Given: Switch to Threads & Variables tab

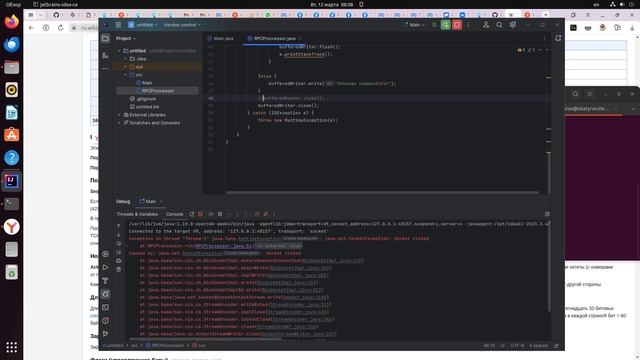Looking at the screenshot, I should [137, 214].
